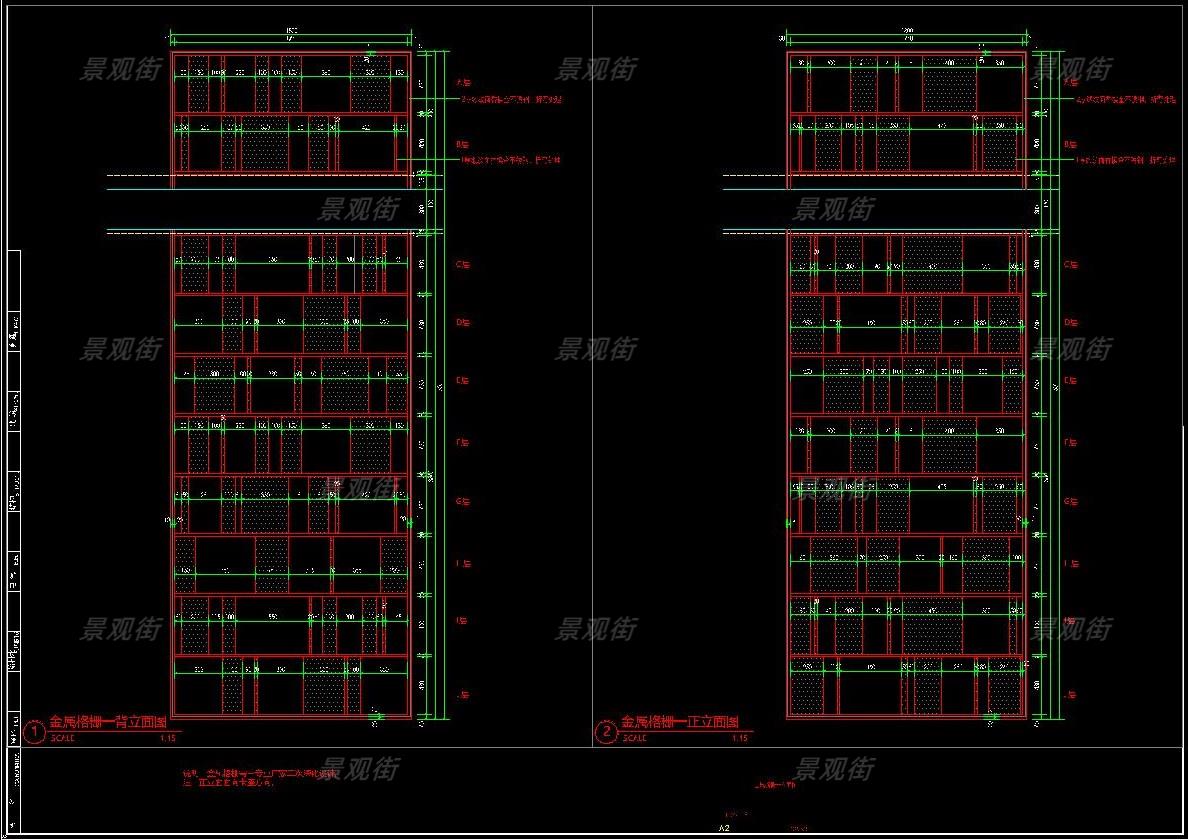
Task: Select the title 金属格栅一正立面图
Action: tap(680, 722)
